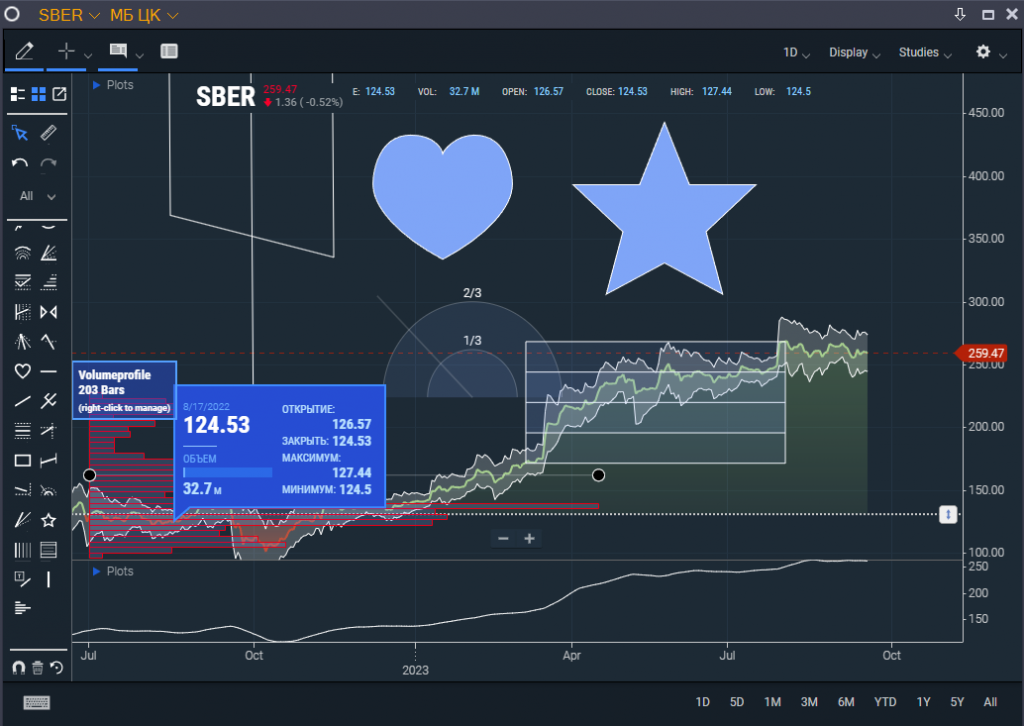The image size is (1024, 726).
Task: Select the Fibonacci fan tool
Action: (x=48, y=253)
